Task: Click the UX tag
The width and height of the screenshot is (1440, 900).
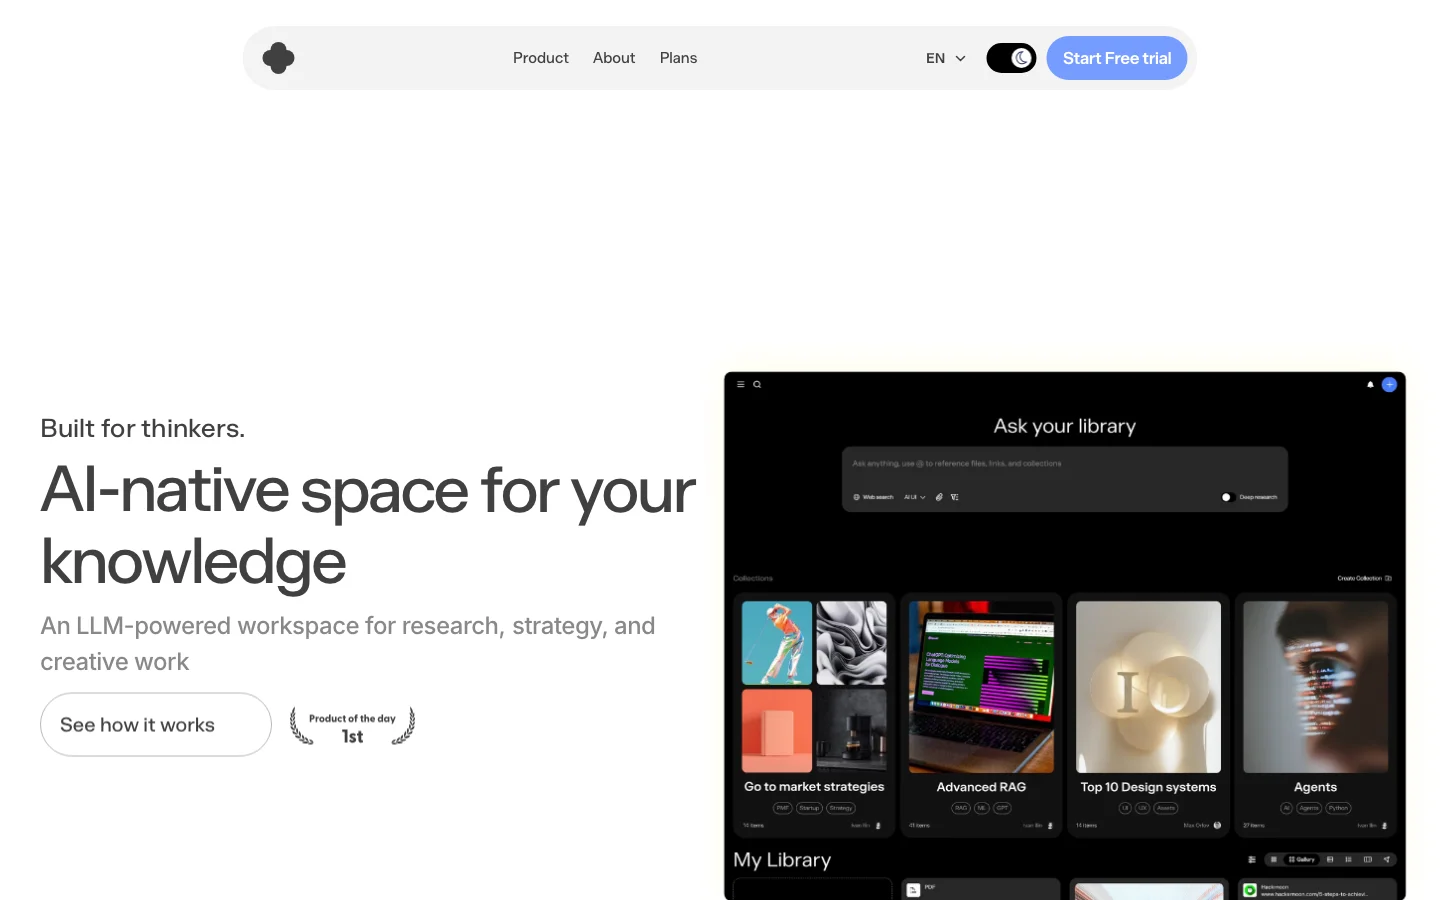Action: point(1142,808)
